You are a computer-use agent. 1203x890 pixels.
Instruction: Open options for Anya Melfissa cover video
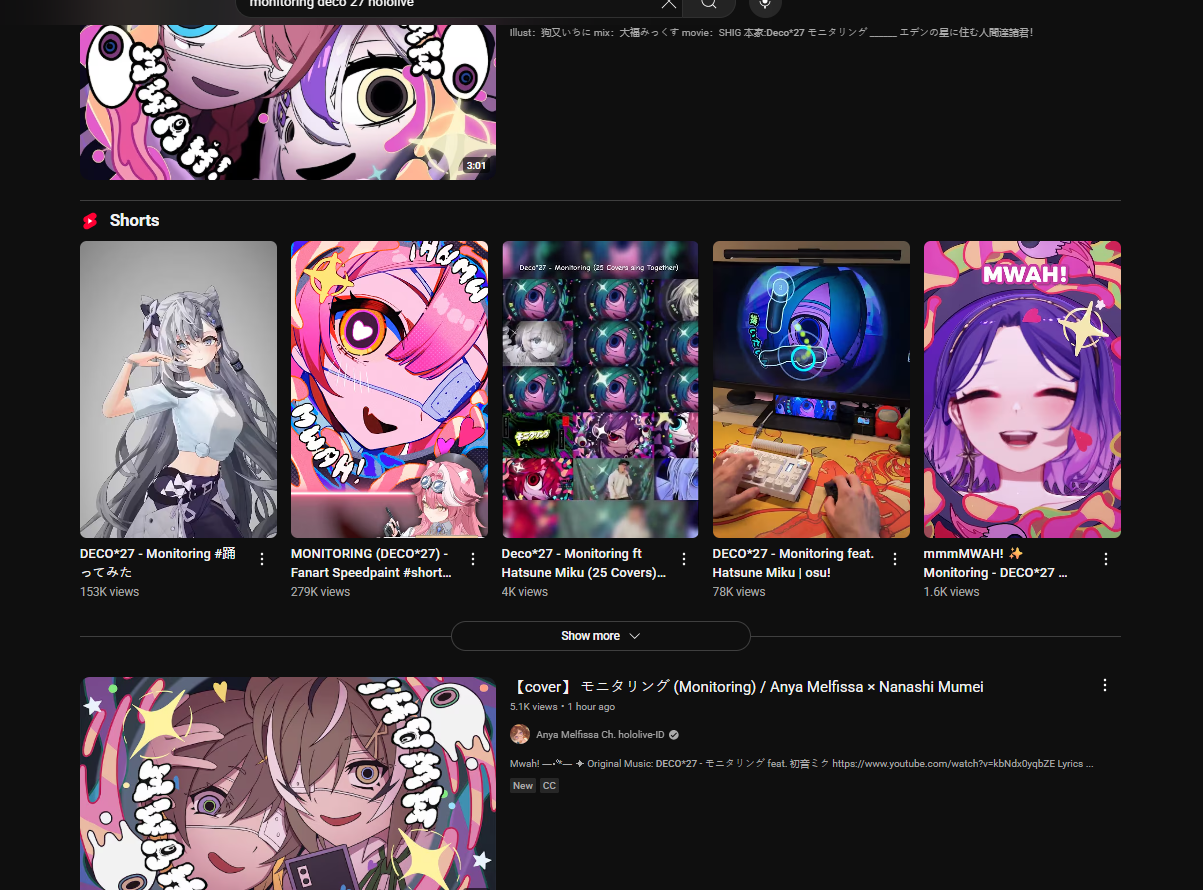pos(1105,685)
